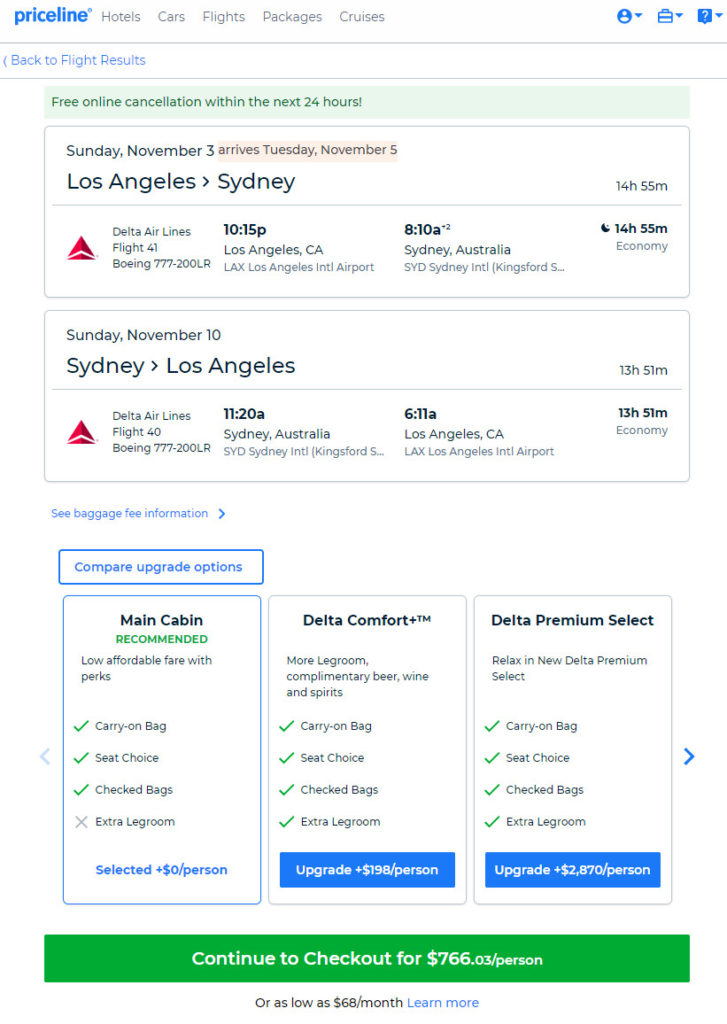Select the Delta Comfort+ fare card
727x1024 pixels.
tap(367, 749)
